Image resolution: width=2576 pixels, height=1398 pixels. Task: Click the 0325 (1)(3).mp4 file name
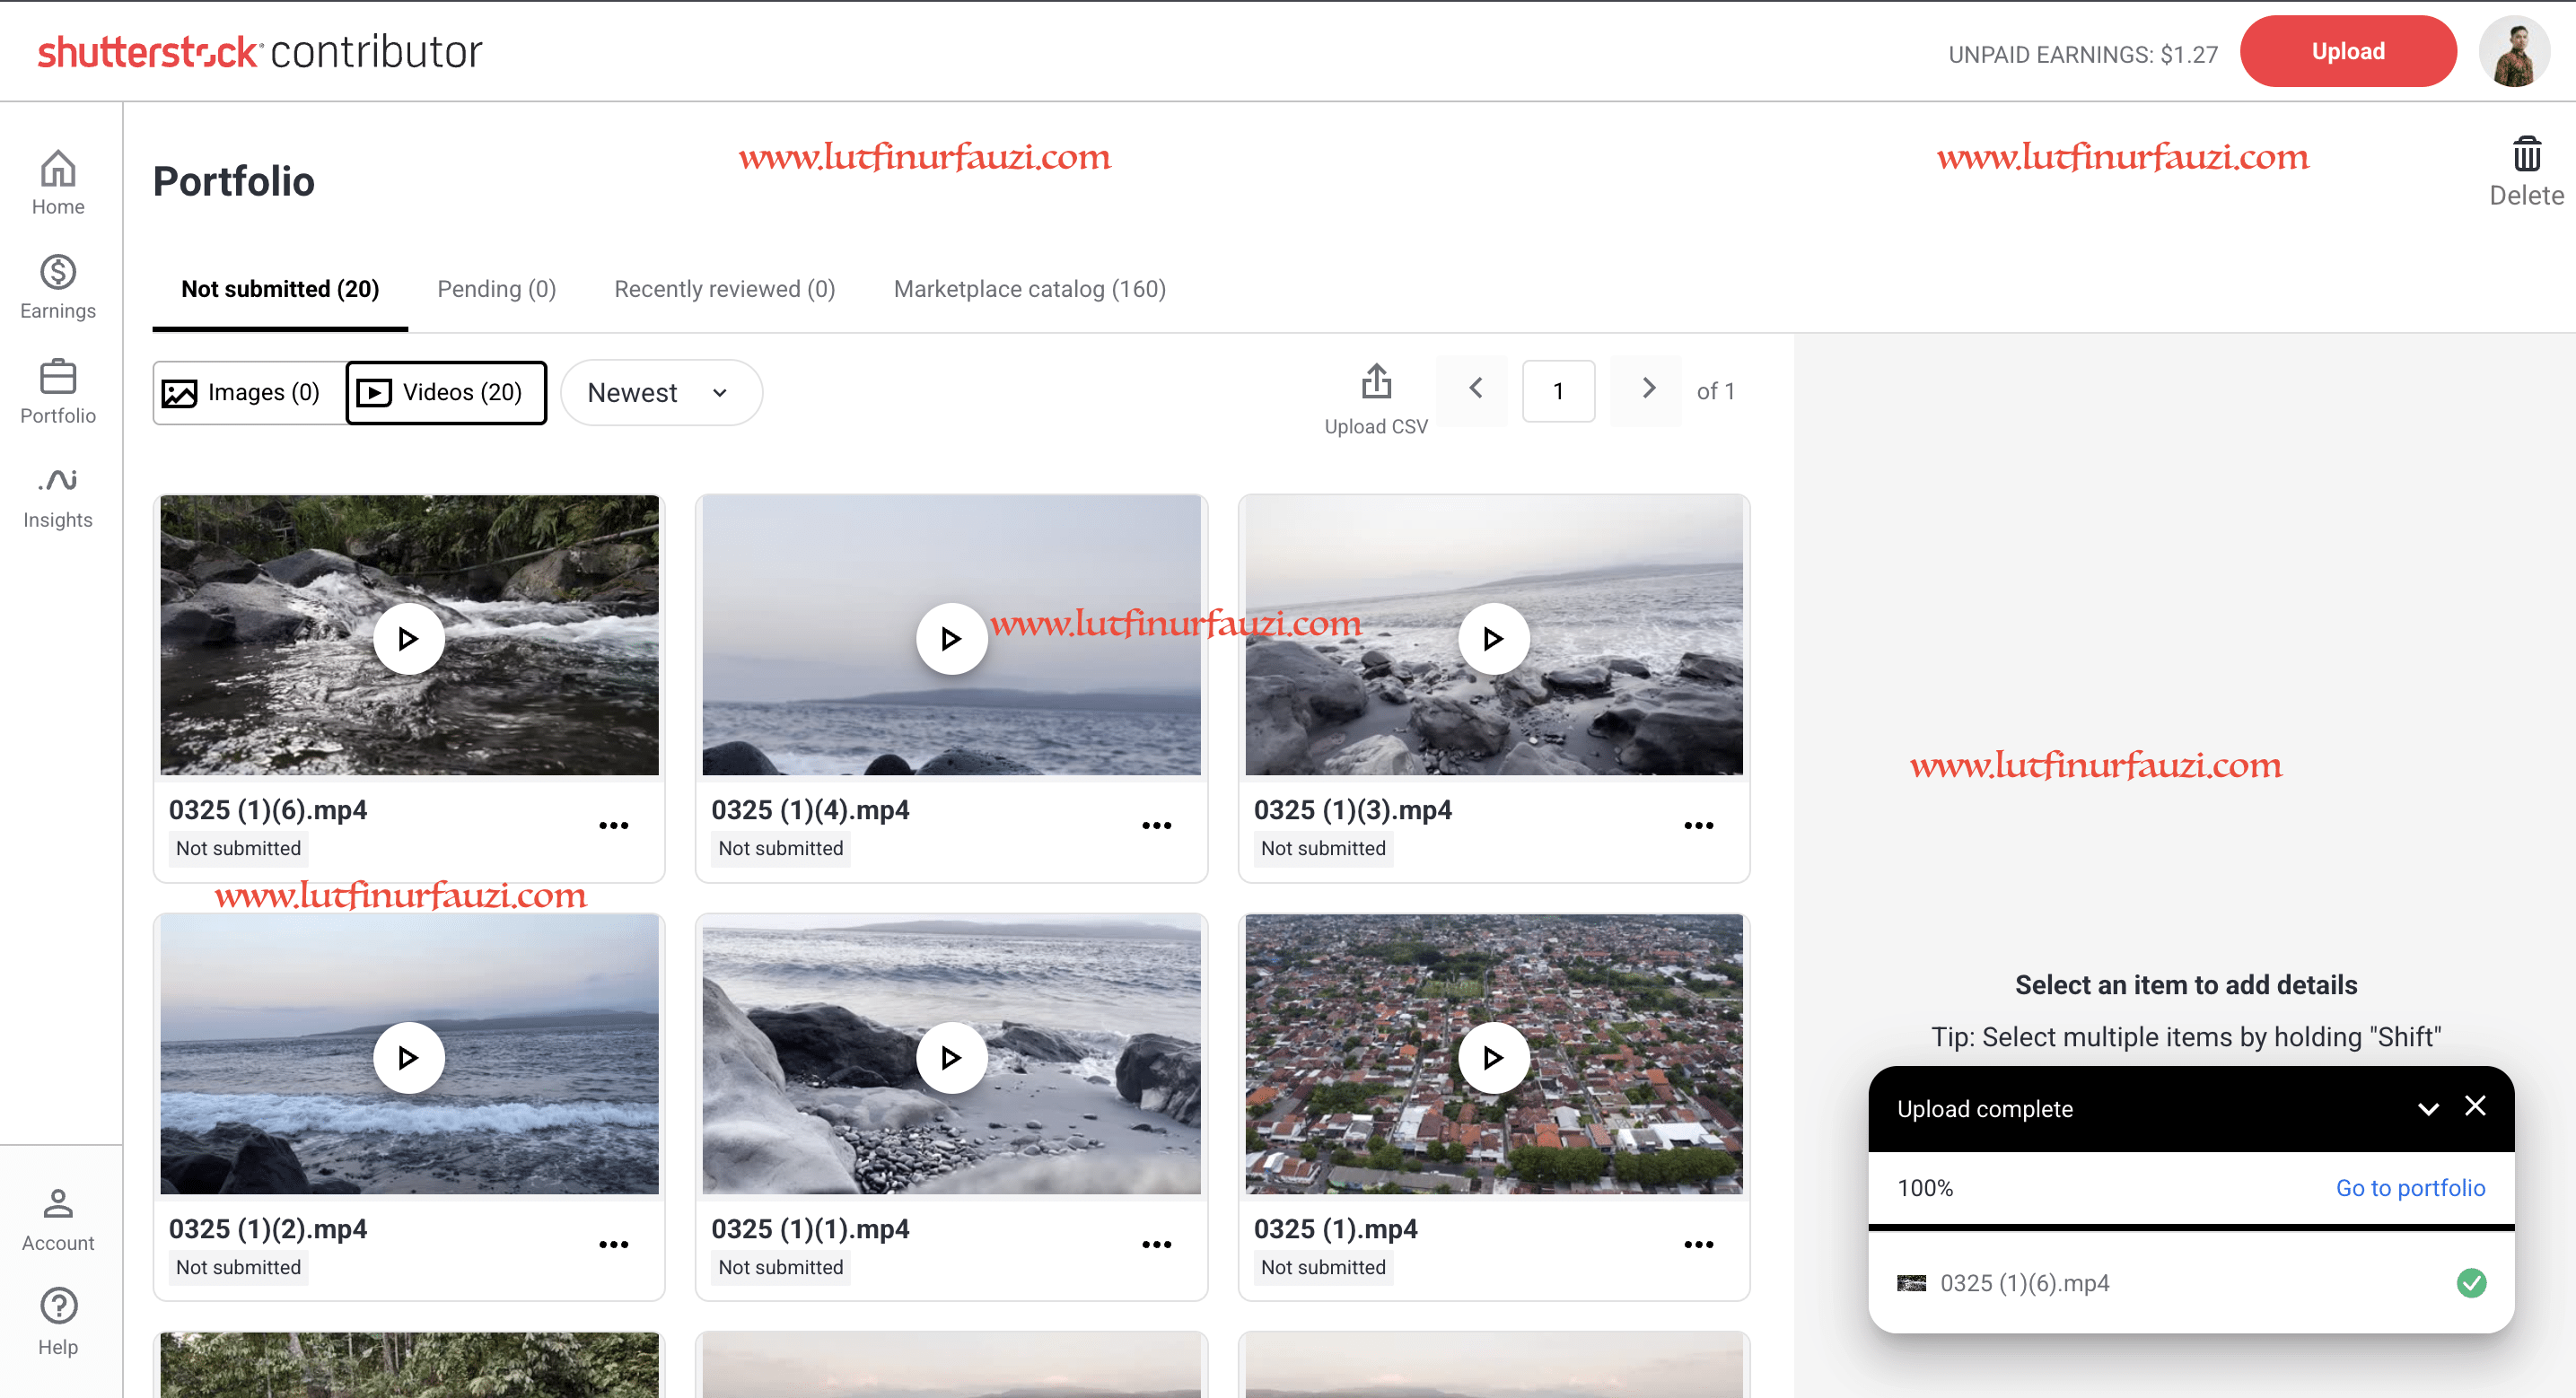[1352, 810]
